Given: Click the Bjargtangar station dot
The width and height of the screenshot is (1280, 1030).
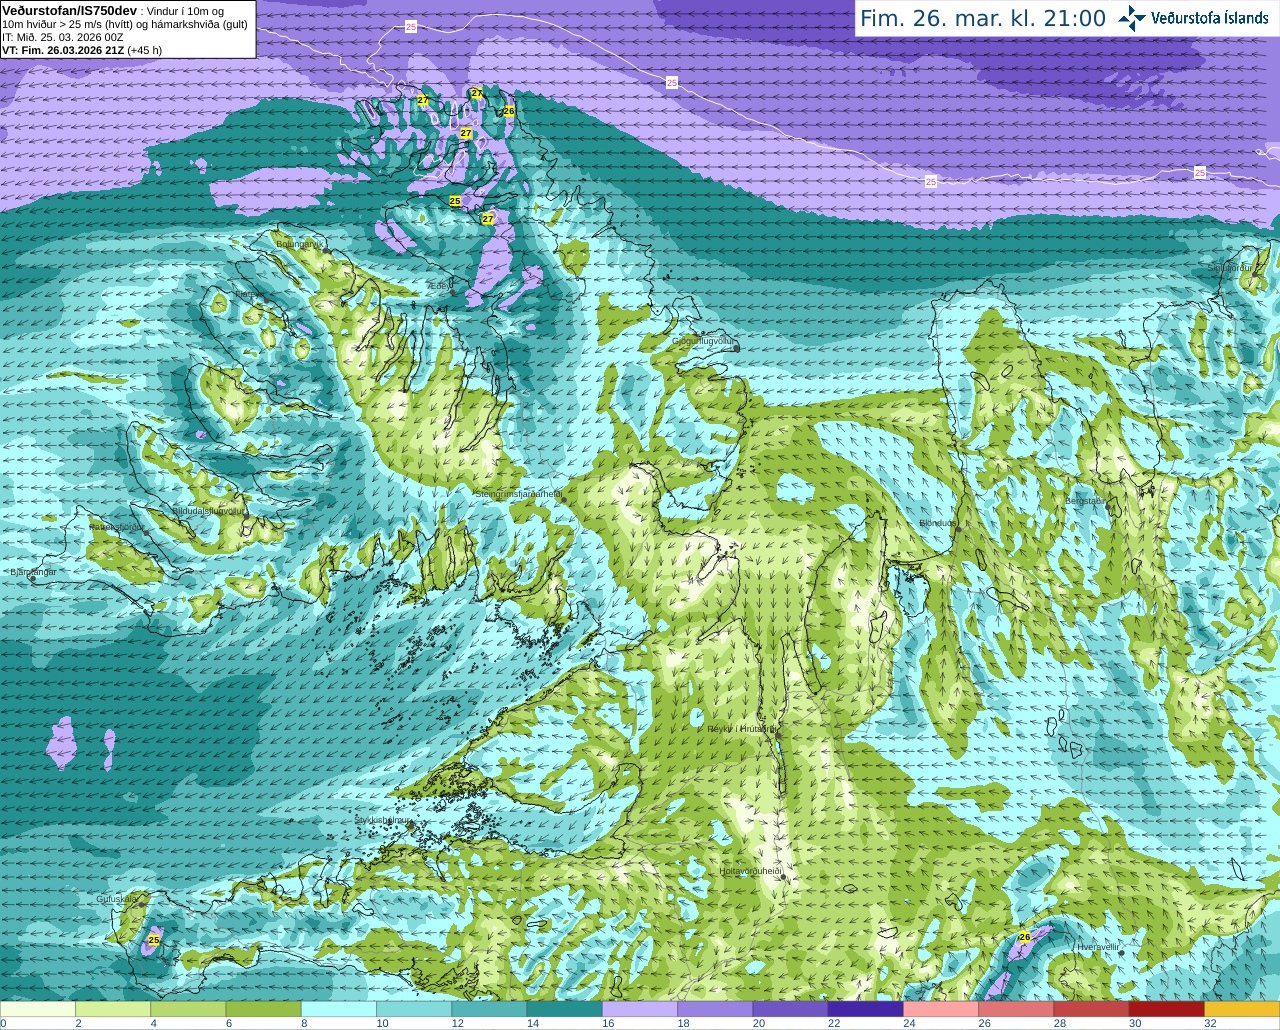Looking at the screenshot, I should click(x=33, y=579).
